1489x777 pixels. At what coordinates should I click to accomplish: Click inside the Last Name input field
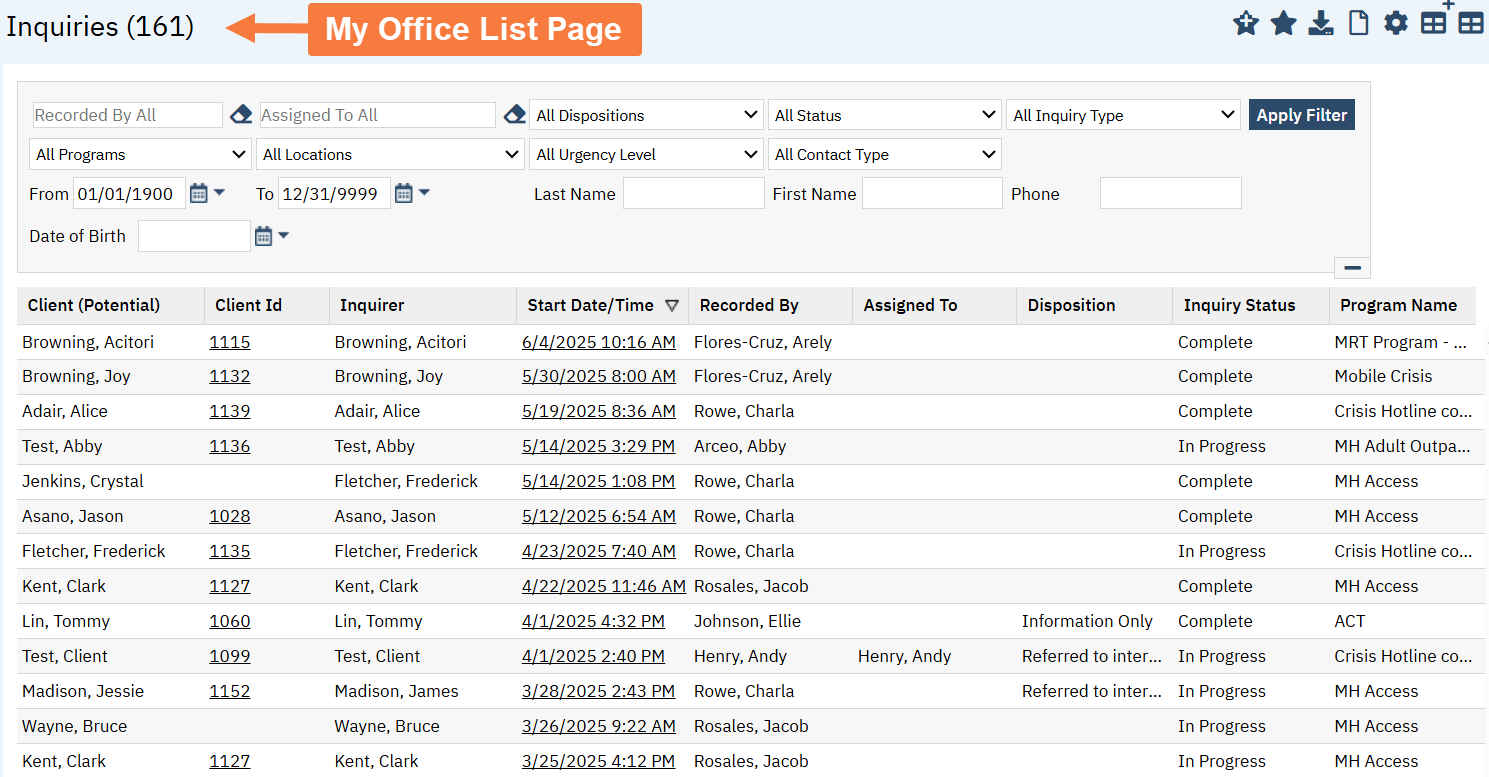pyautogui.click(x=693, y=192)
